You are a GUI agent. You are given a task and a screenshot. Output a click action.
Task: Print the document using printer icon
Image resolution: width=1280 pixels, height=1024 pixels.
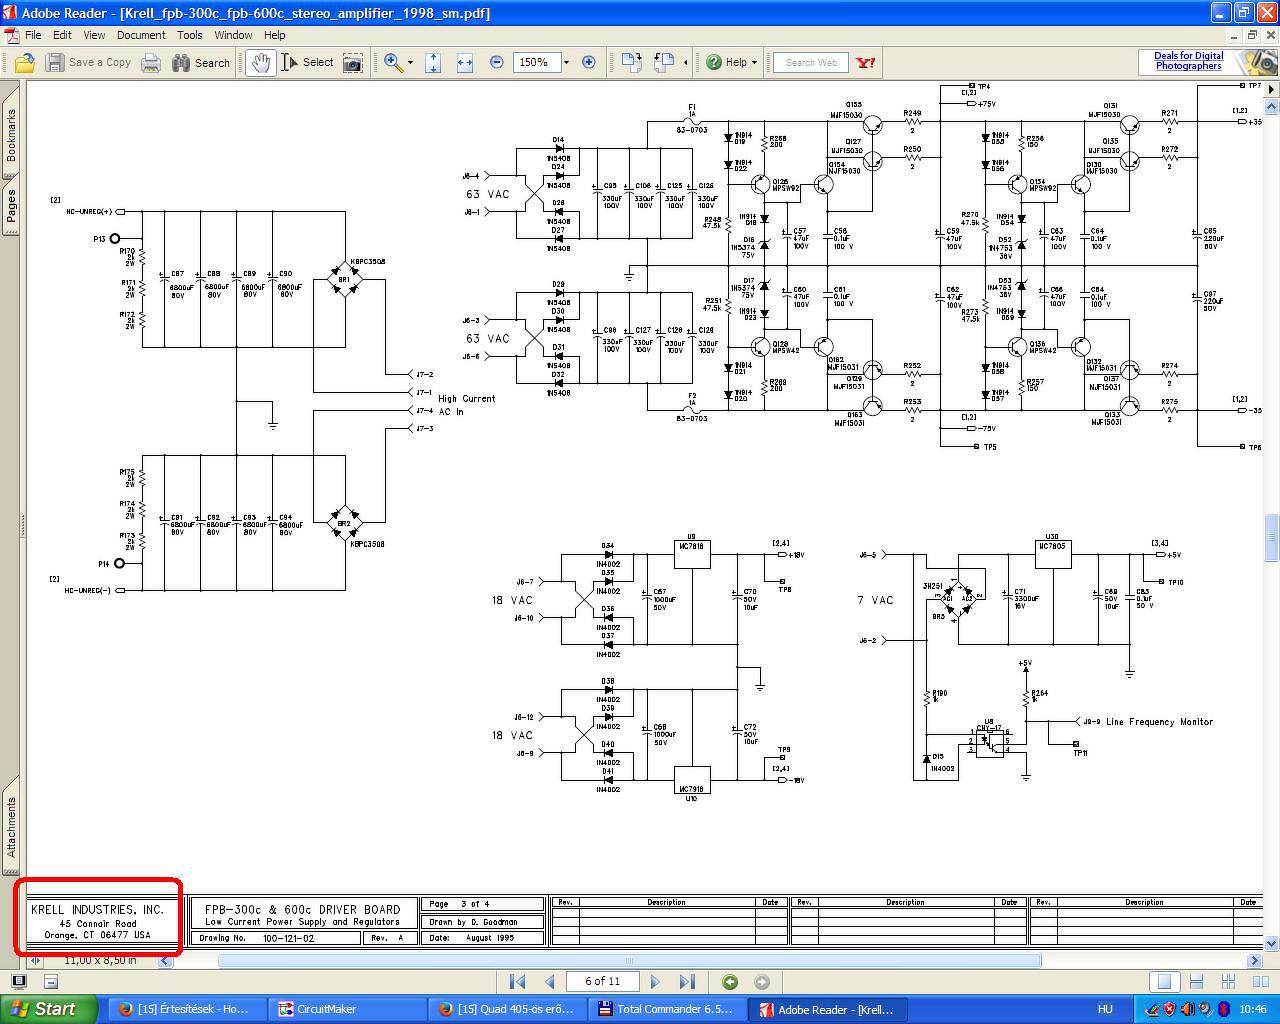point(151,62)
